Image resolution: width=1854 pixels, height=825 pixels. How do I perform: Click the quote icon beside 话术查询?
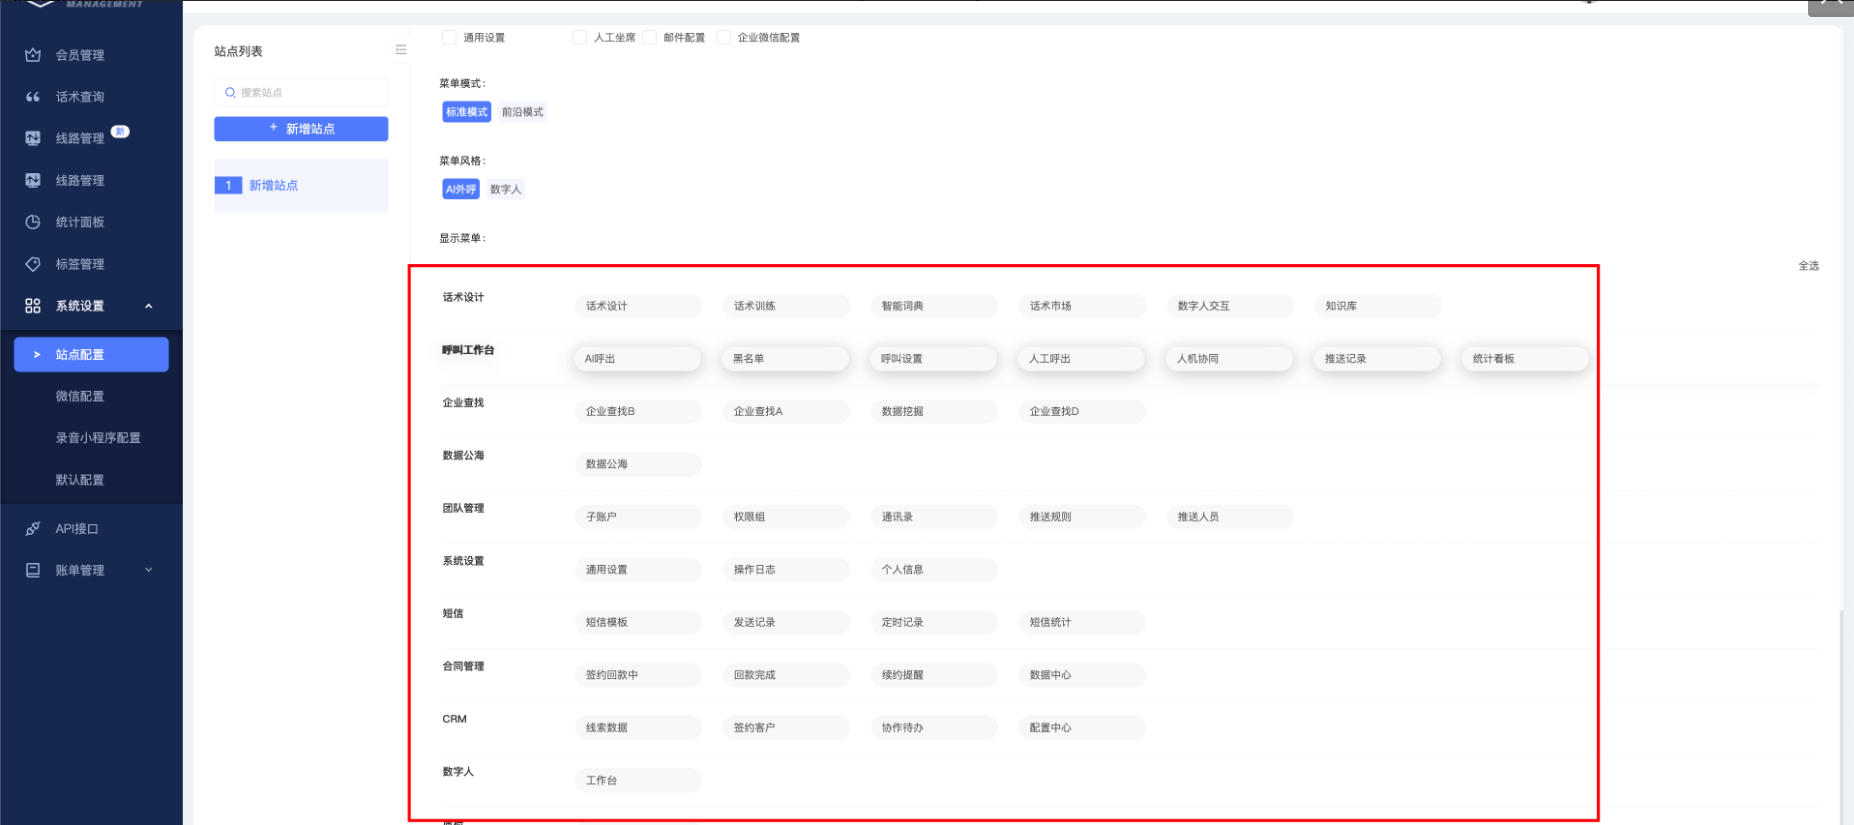pyautogui.click(x=33, y=97)
